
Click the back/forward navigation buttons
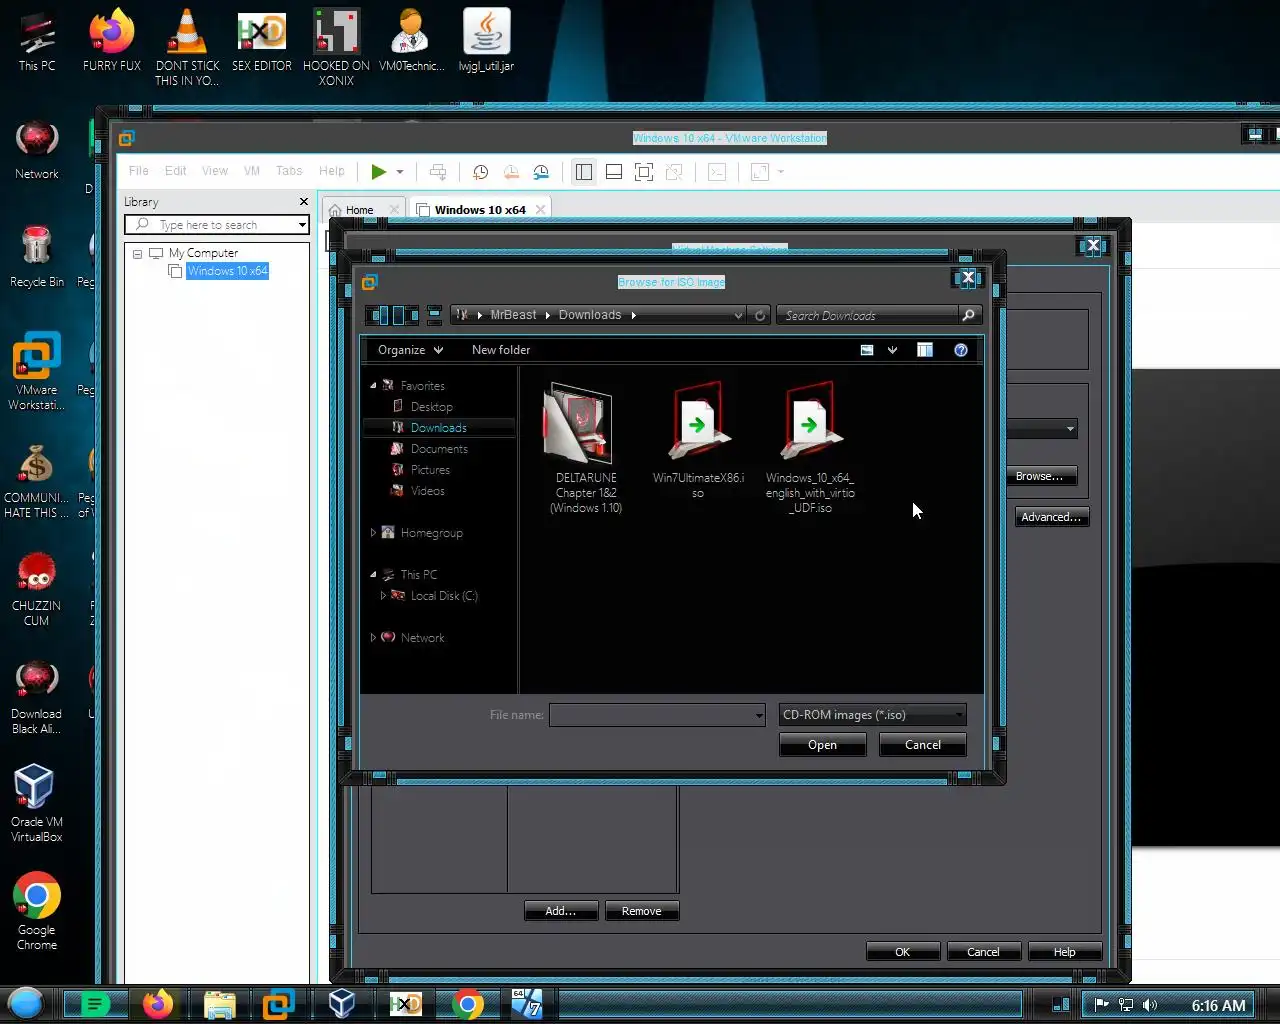(391, 315)
